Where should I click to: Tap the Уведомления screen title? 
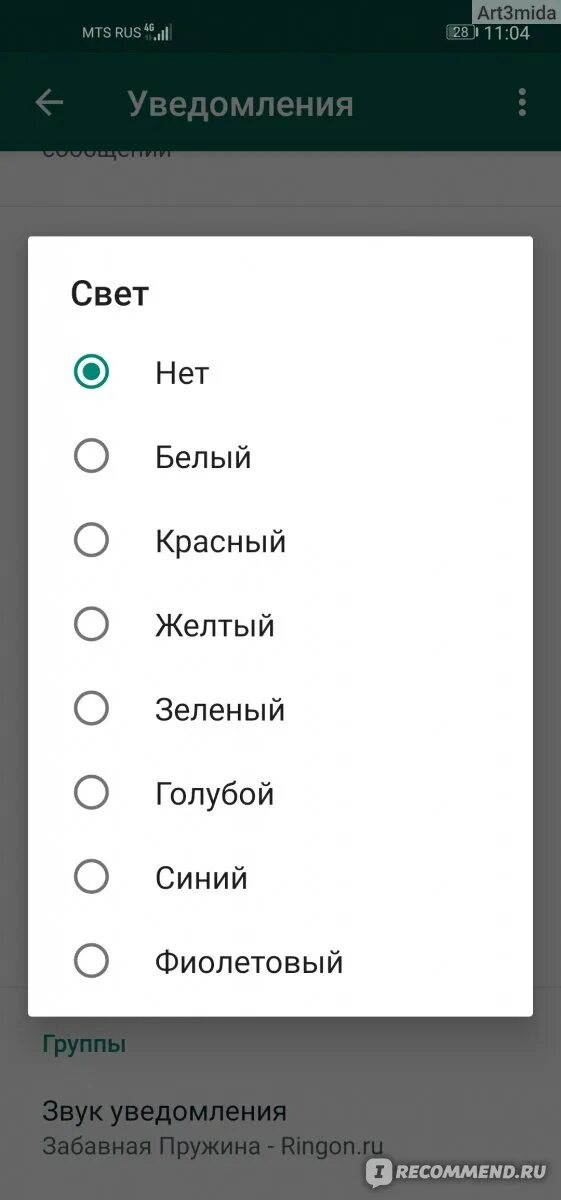pos(240,103)
